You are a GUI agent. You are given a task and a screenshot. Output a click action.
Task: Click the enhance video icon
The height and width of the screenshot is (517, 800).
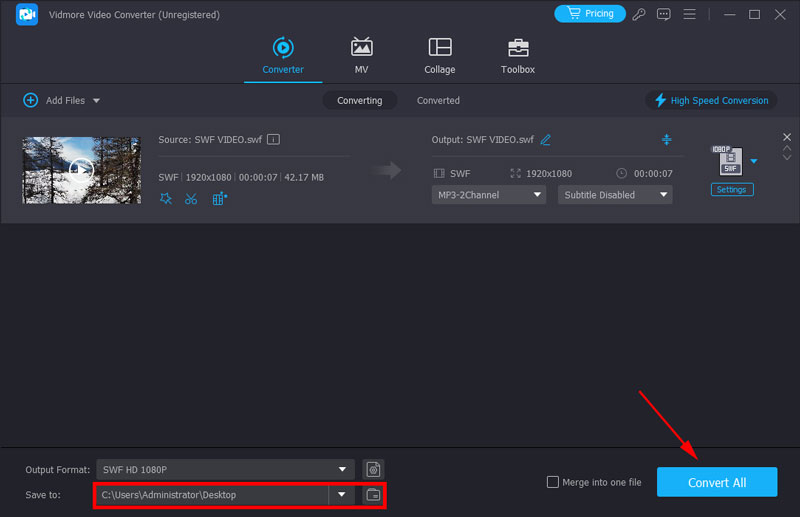tap(219, 198)
